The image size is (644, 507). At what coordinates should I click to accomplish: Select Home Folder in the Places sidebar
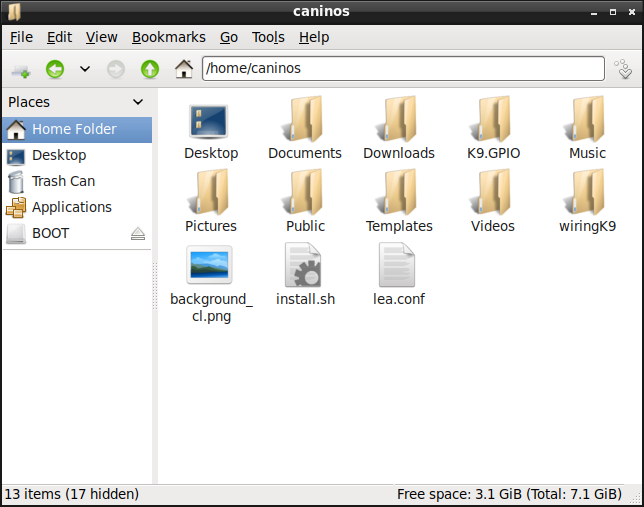point(78,129)
